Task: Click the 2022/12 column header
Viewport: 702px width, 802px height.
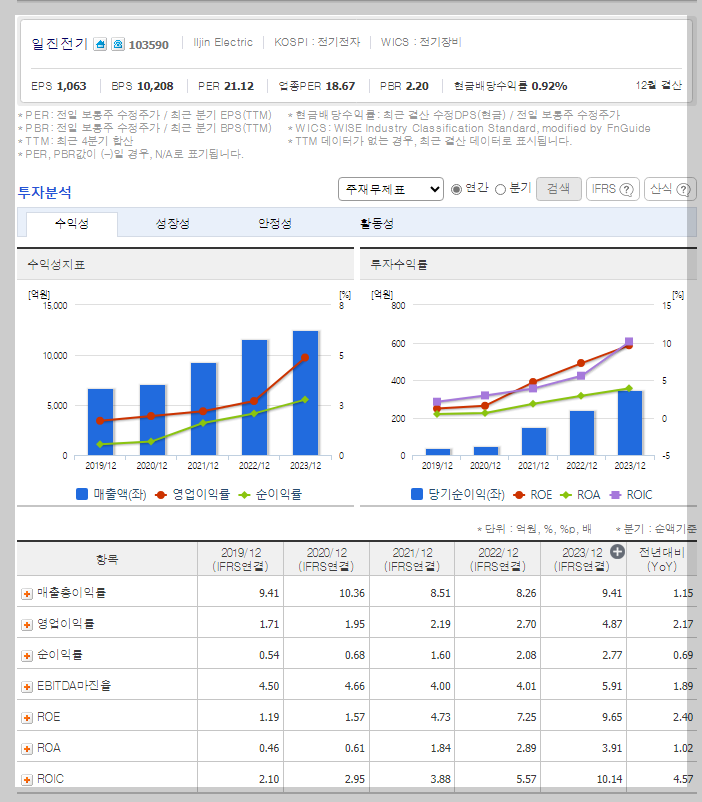Action: coord(498,559)
